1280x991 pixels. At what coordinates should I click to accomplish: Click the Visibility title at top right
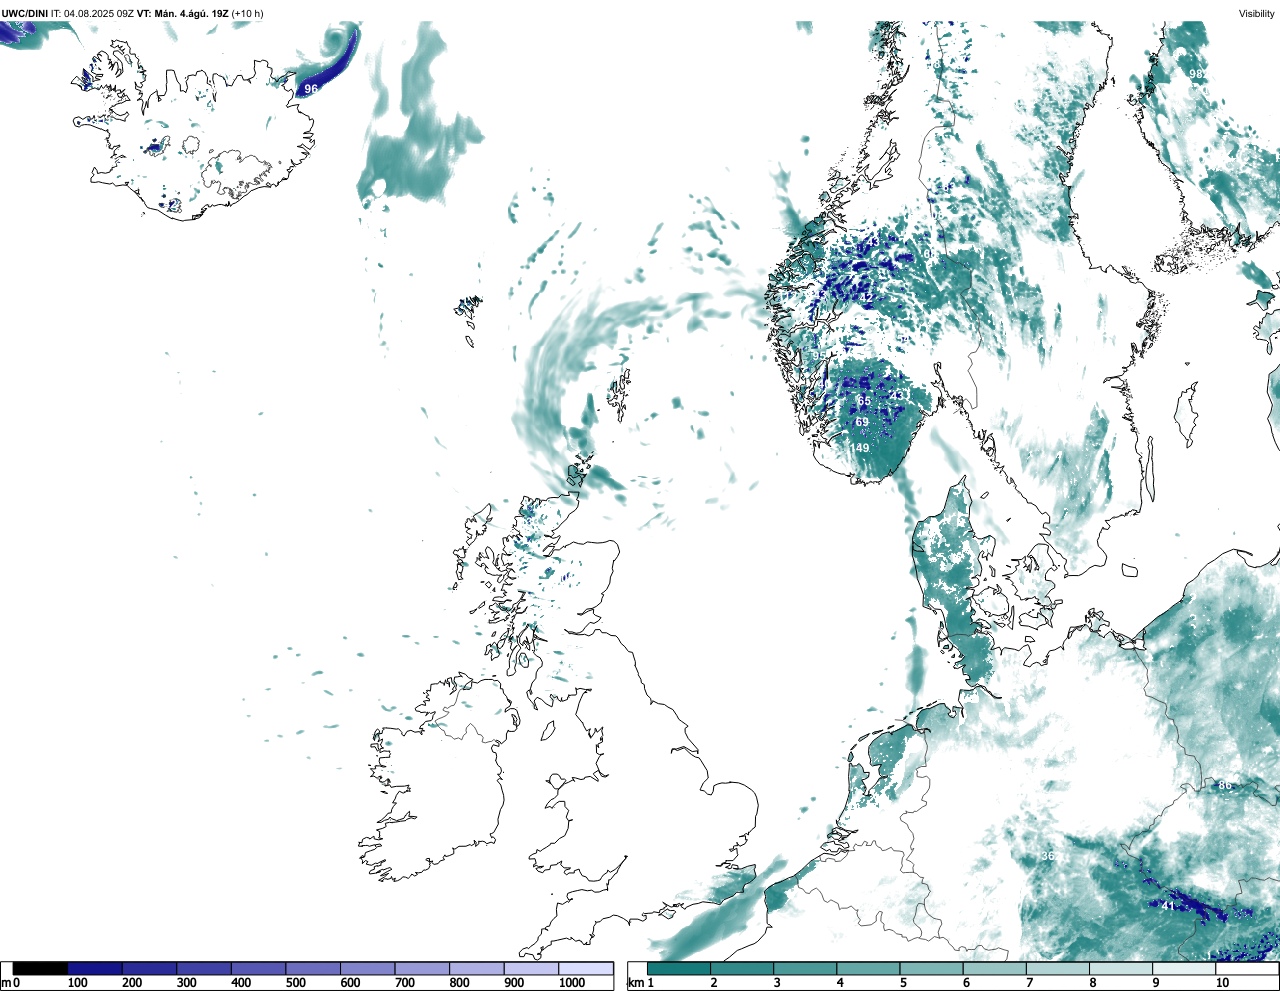coord(1257,13)
